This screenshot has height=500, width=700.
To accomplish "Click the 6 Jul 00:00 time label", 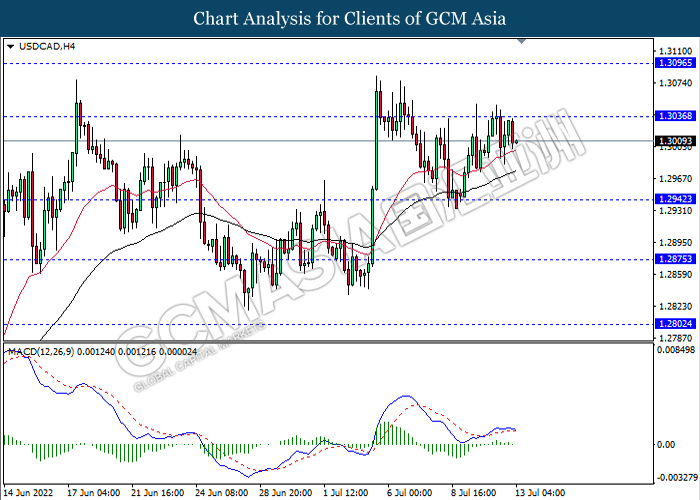I will [410, 493].
